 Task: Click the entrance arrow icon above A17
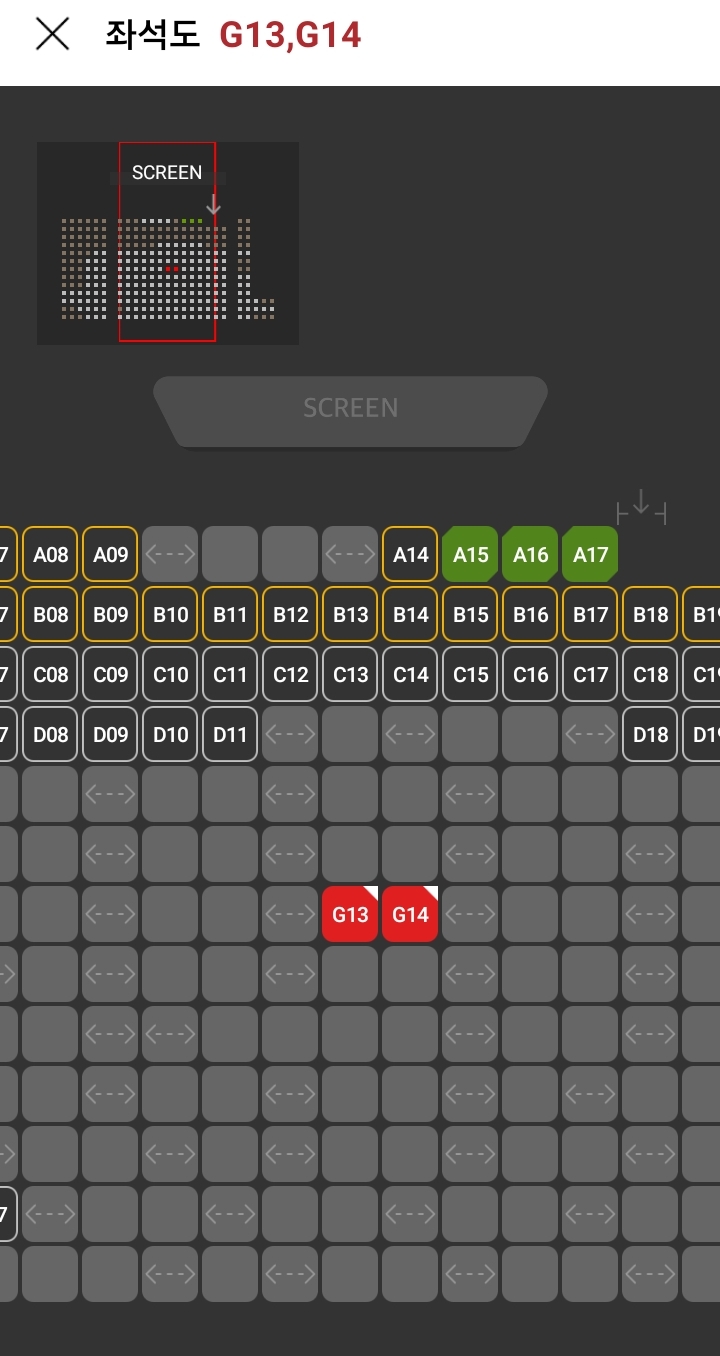pyautogui.click(x=641, y=506)
